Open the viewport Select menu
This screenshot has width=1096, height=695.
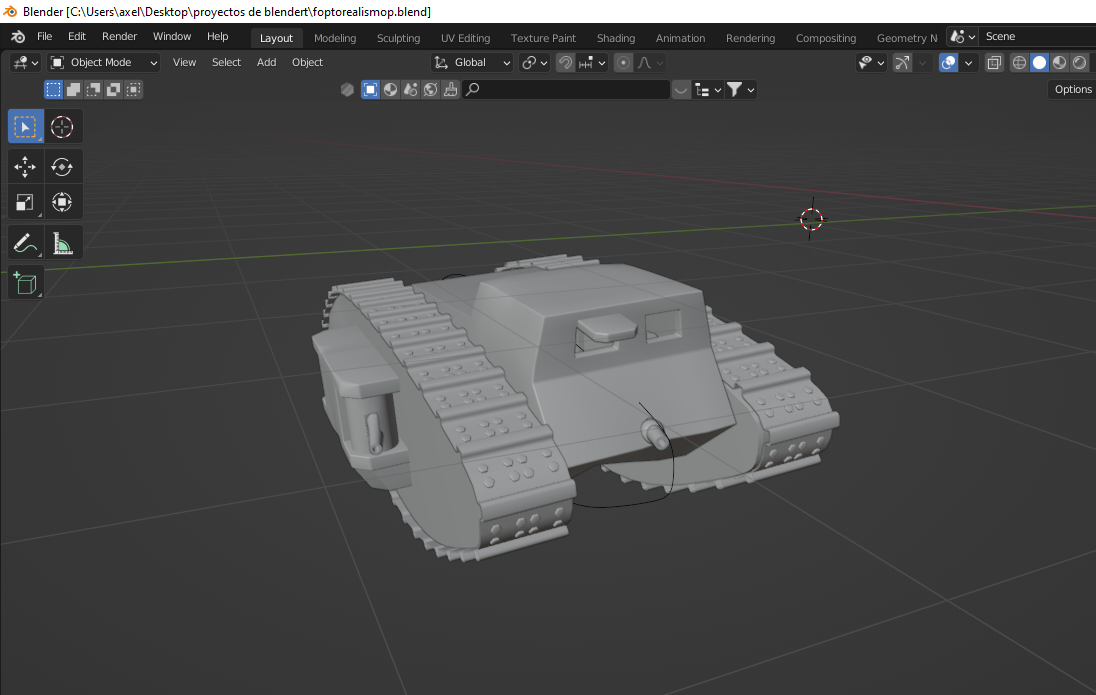226,62
